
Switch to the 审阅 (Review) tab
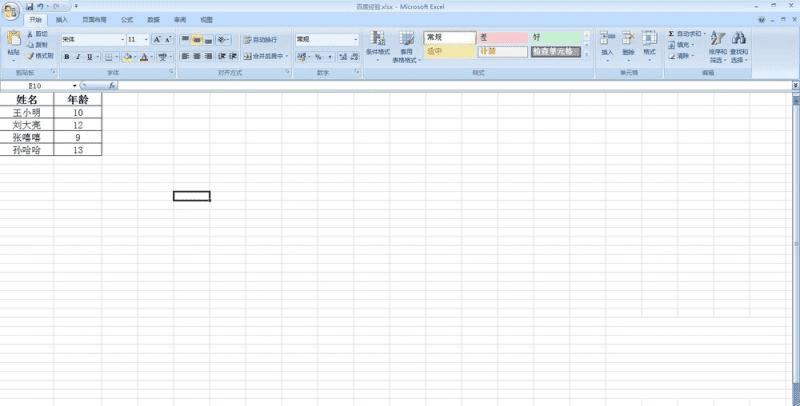(180, 20)
